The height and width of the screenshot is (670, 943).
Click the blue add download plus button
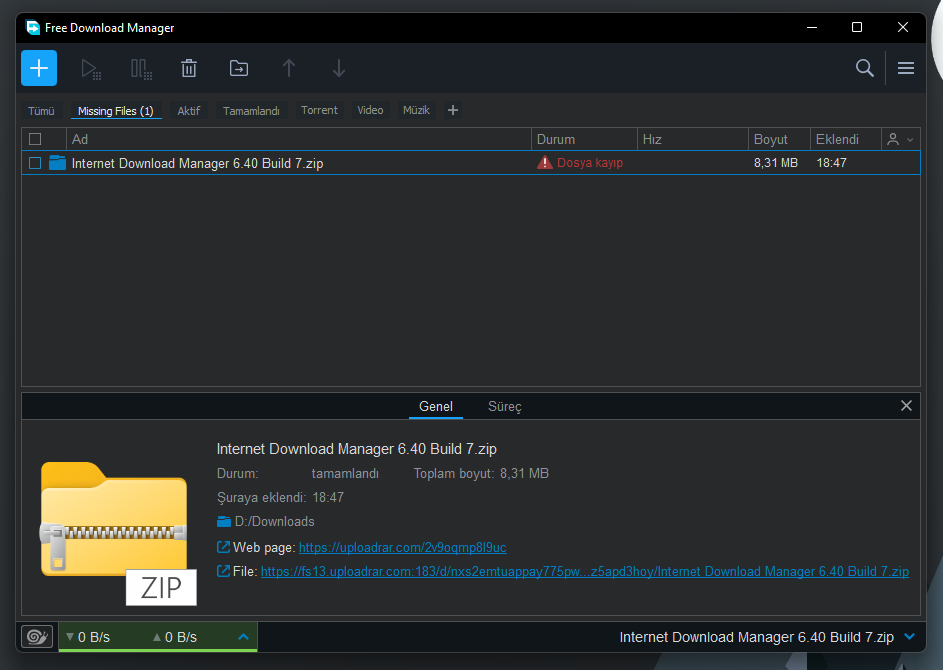pyautogui.click(x=39, y=68)
